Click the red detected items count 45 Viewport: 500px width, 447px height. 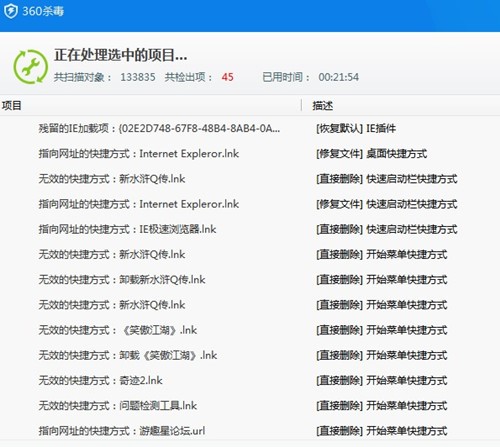[x=227, y=77]
